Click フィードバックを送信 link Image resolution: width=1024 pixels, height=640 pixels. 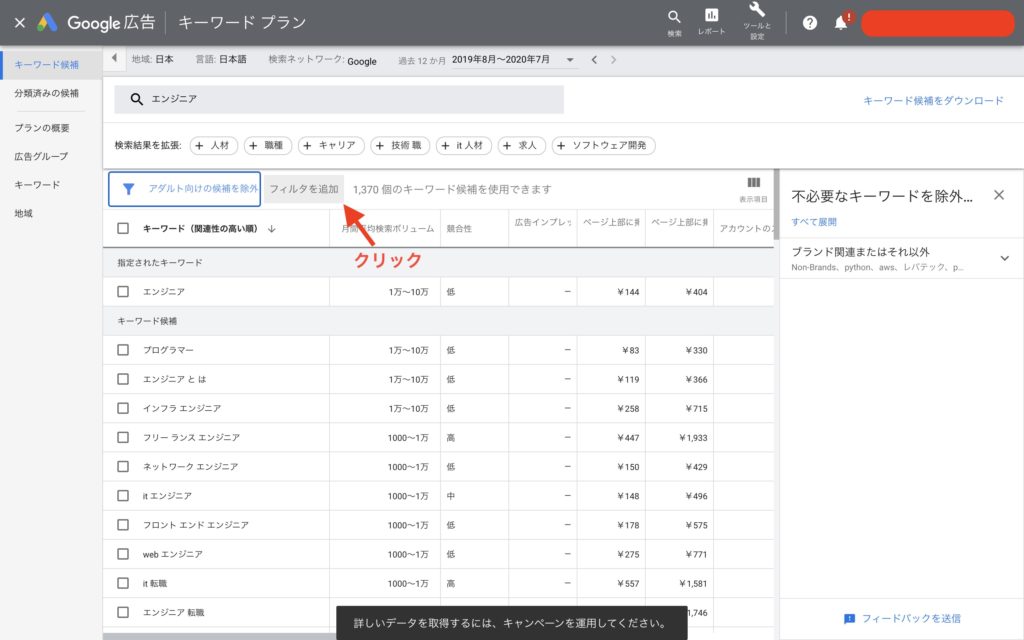pos(911,618)
